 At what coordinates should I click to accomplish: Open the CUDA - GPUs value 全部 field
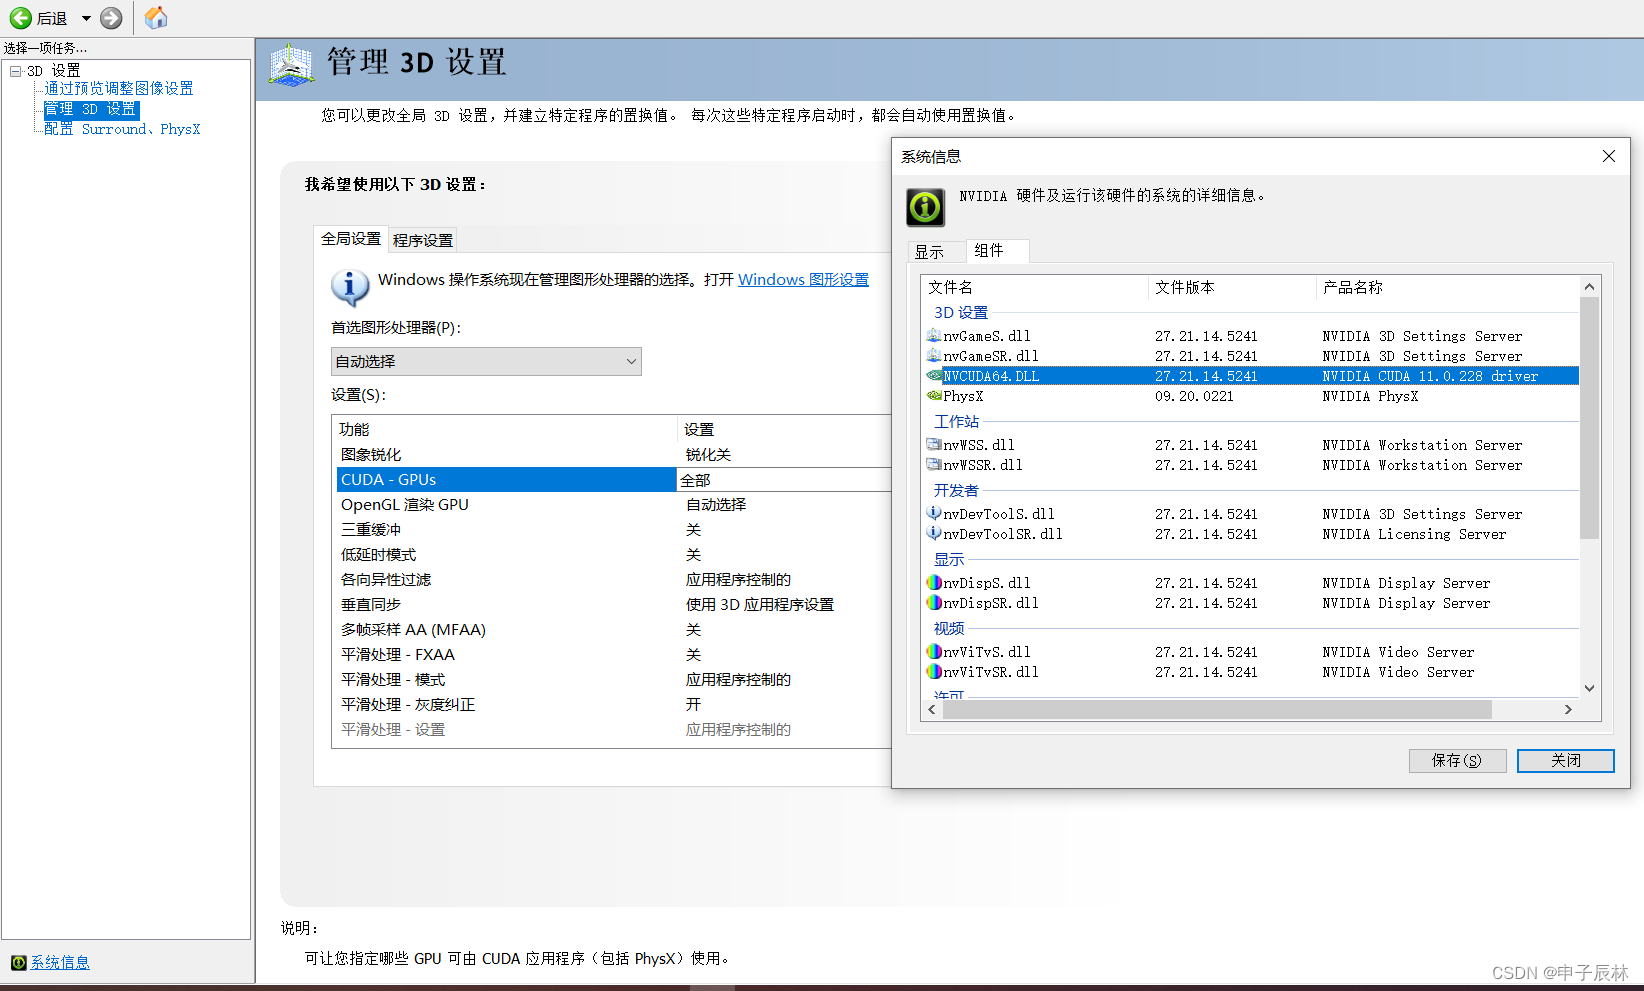784,480
